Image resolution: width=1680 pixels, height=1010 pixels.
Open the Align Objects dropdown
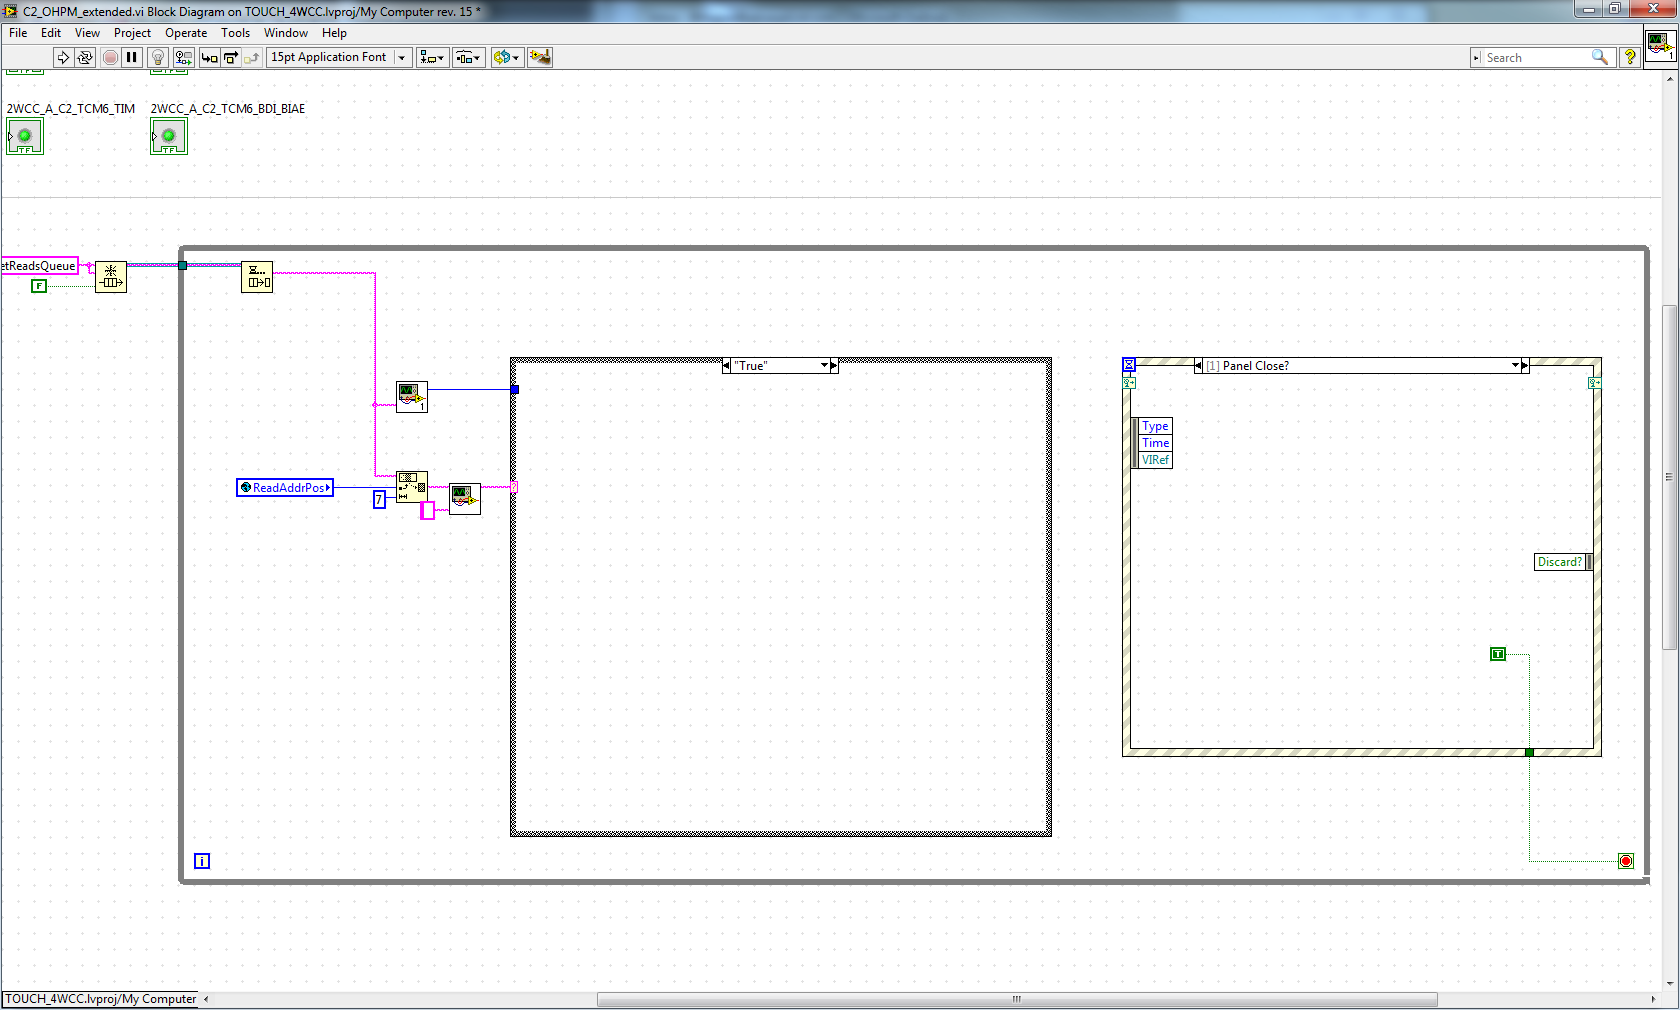click(432, 58)
